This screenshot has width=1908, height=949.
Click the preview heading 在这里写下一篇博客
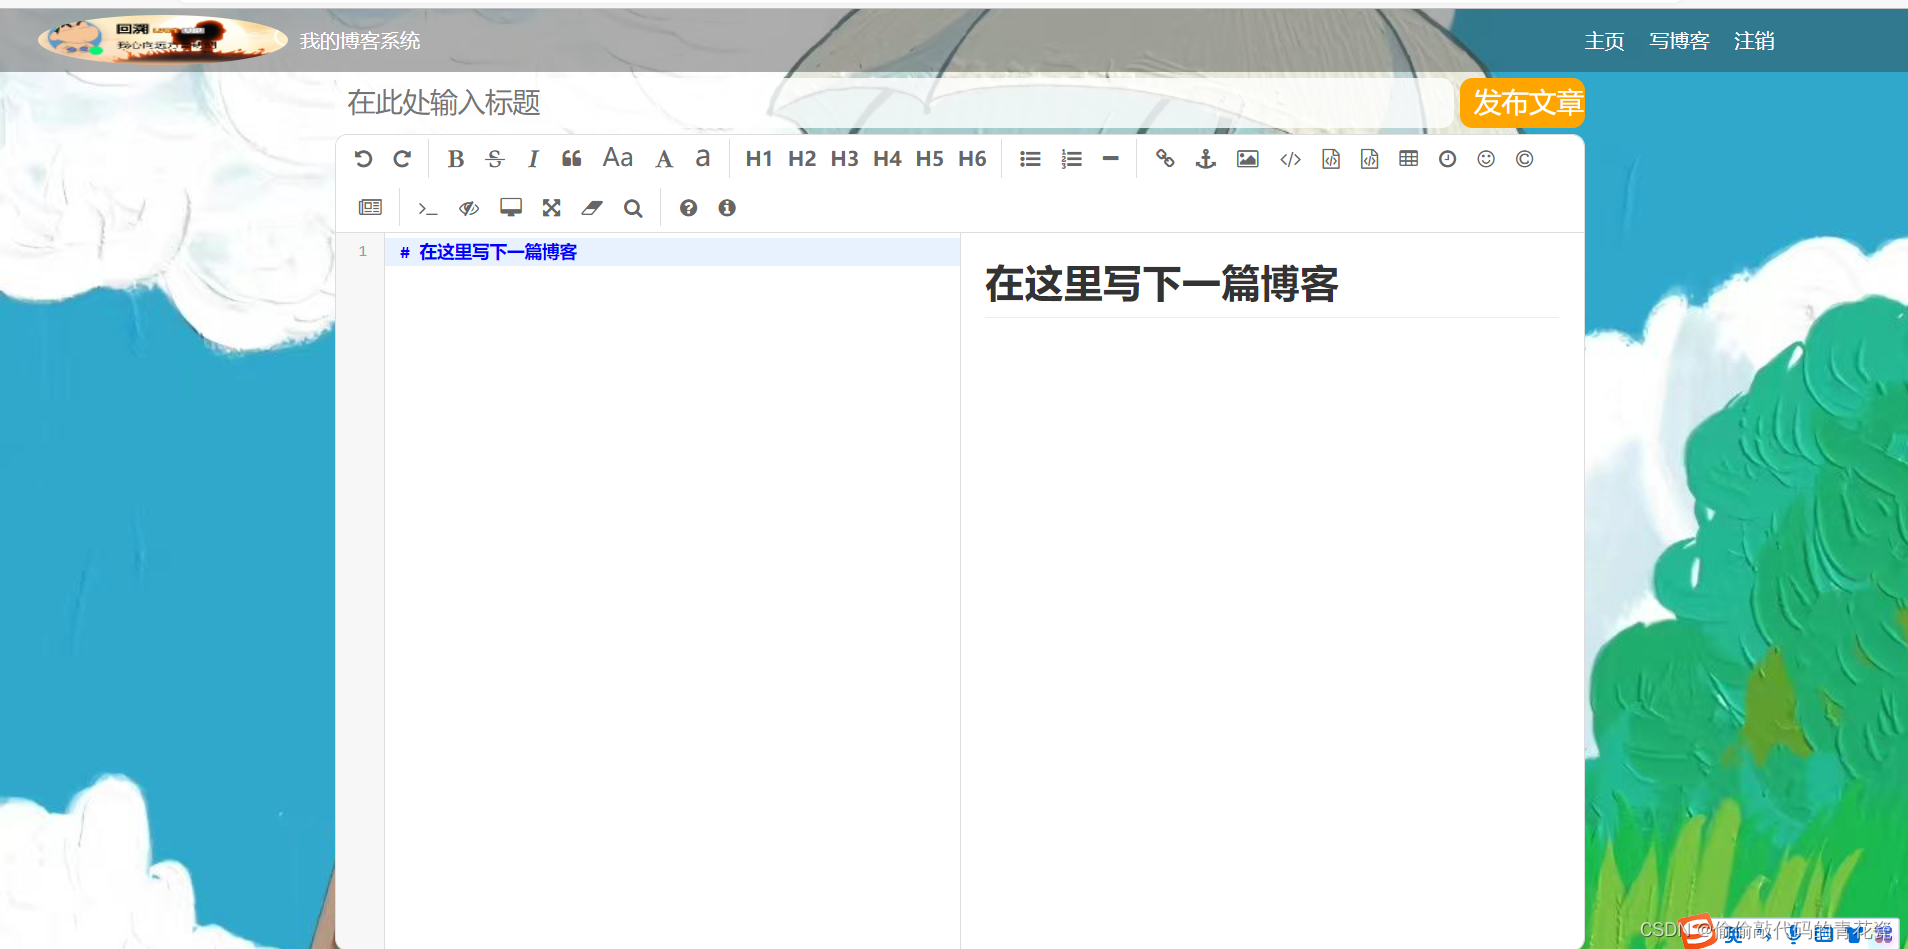pyautogui.click(x=1161, y=284)
